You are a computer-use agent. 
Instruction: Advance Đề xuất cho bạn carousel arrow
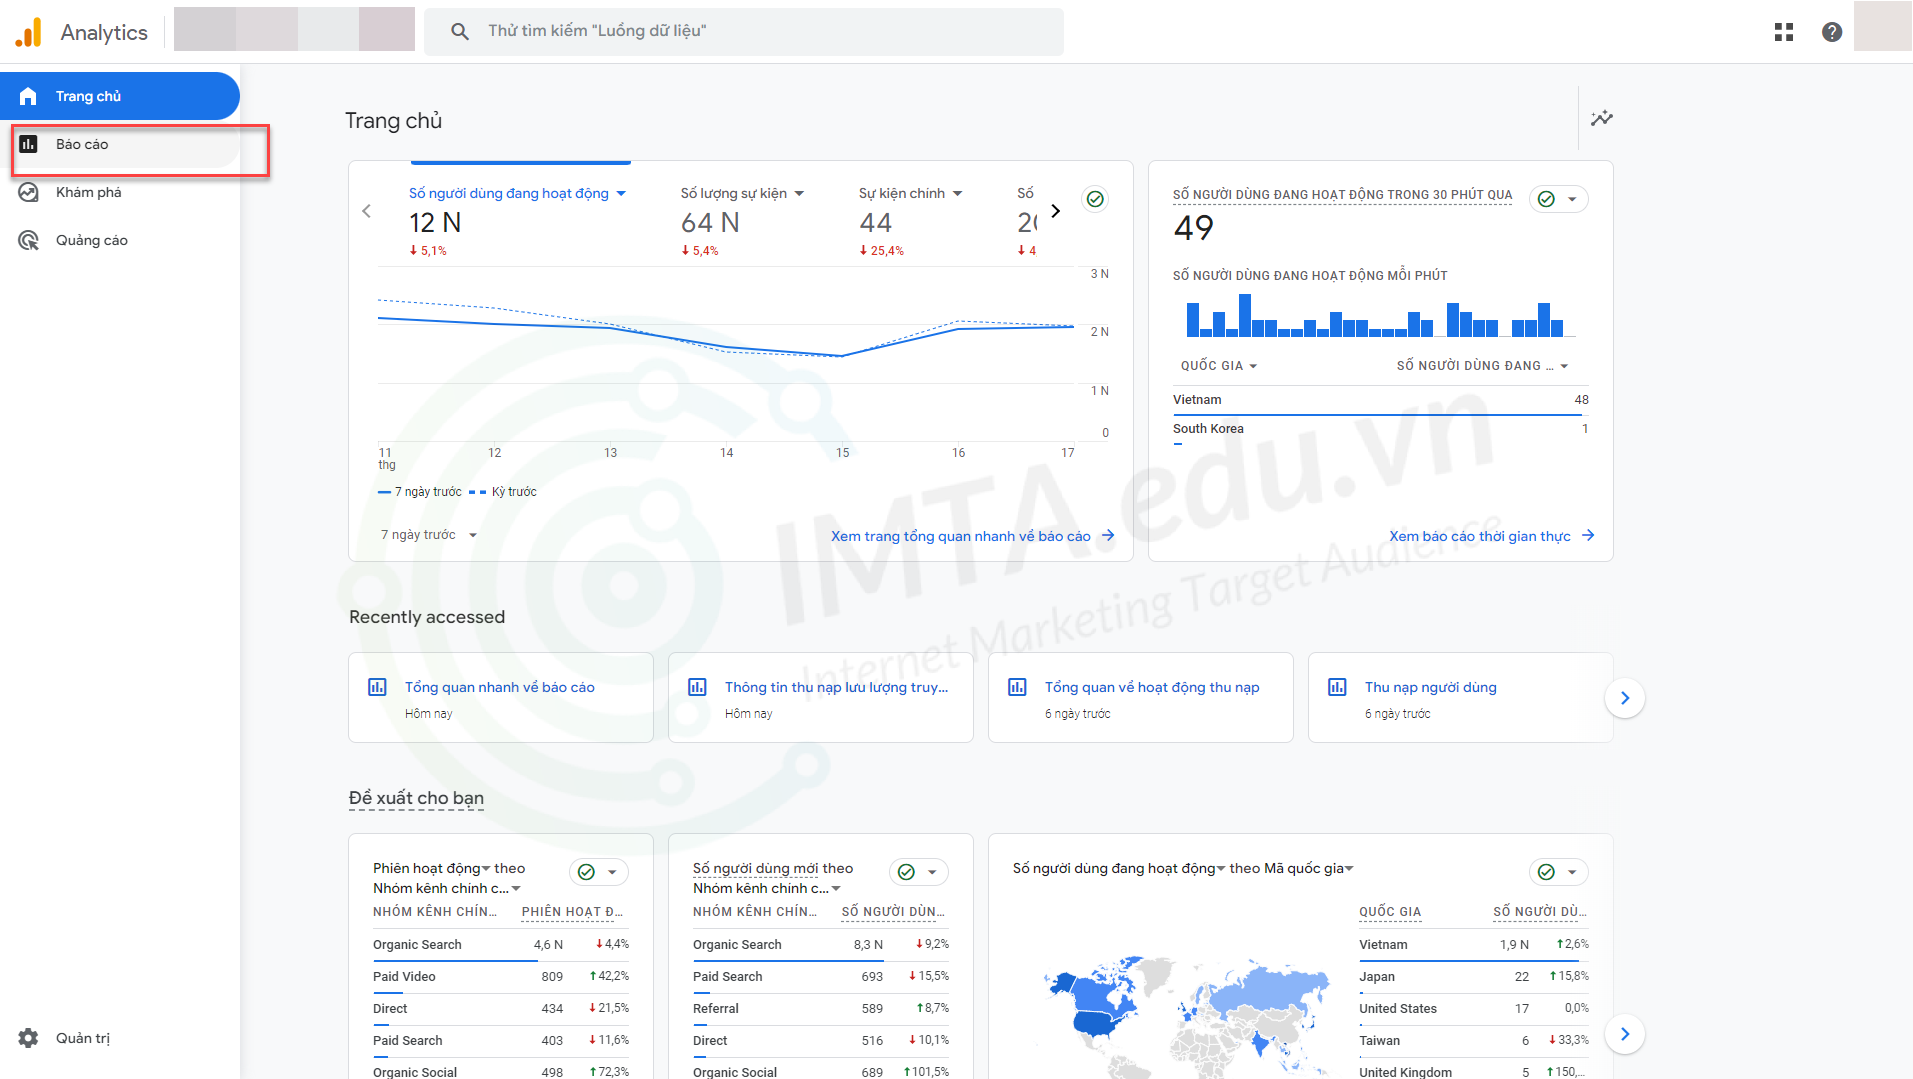tap(1625, 1034)
